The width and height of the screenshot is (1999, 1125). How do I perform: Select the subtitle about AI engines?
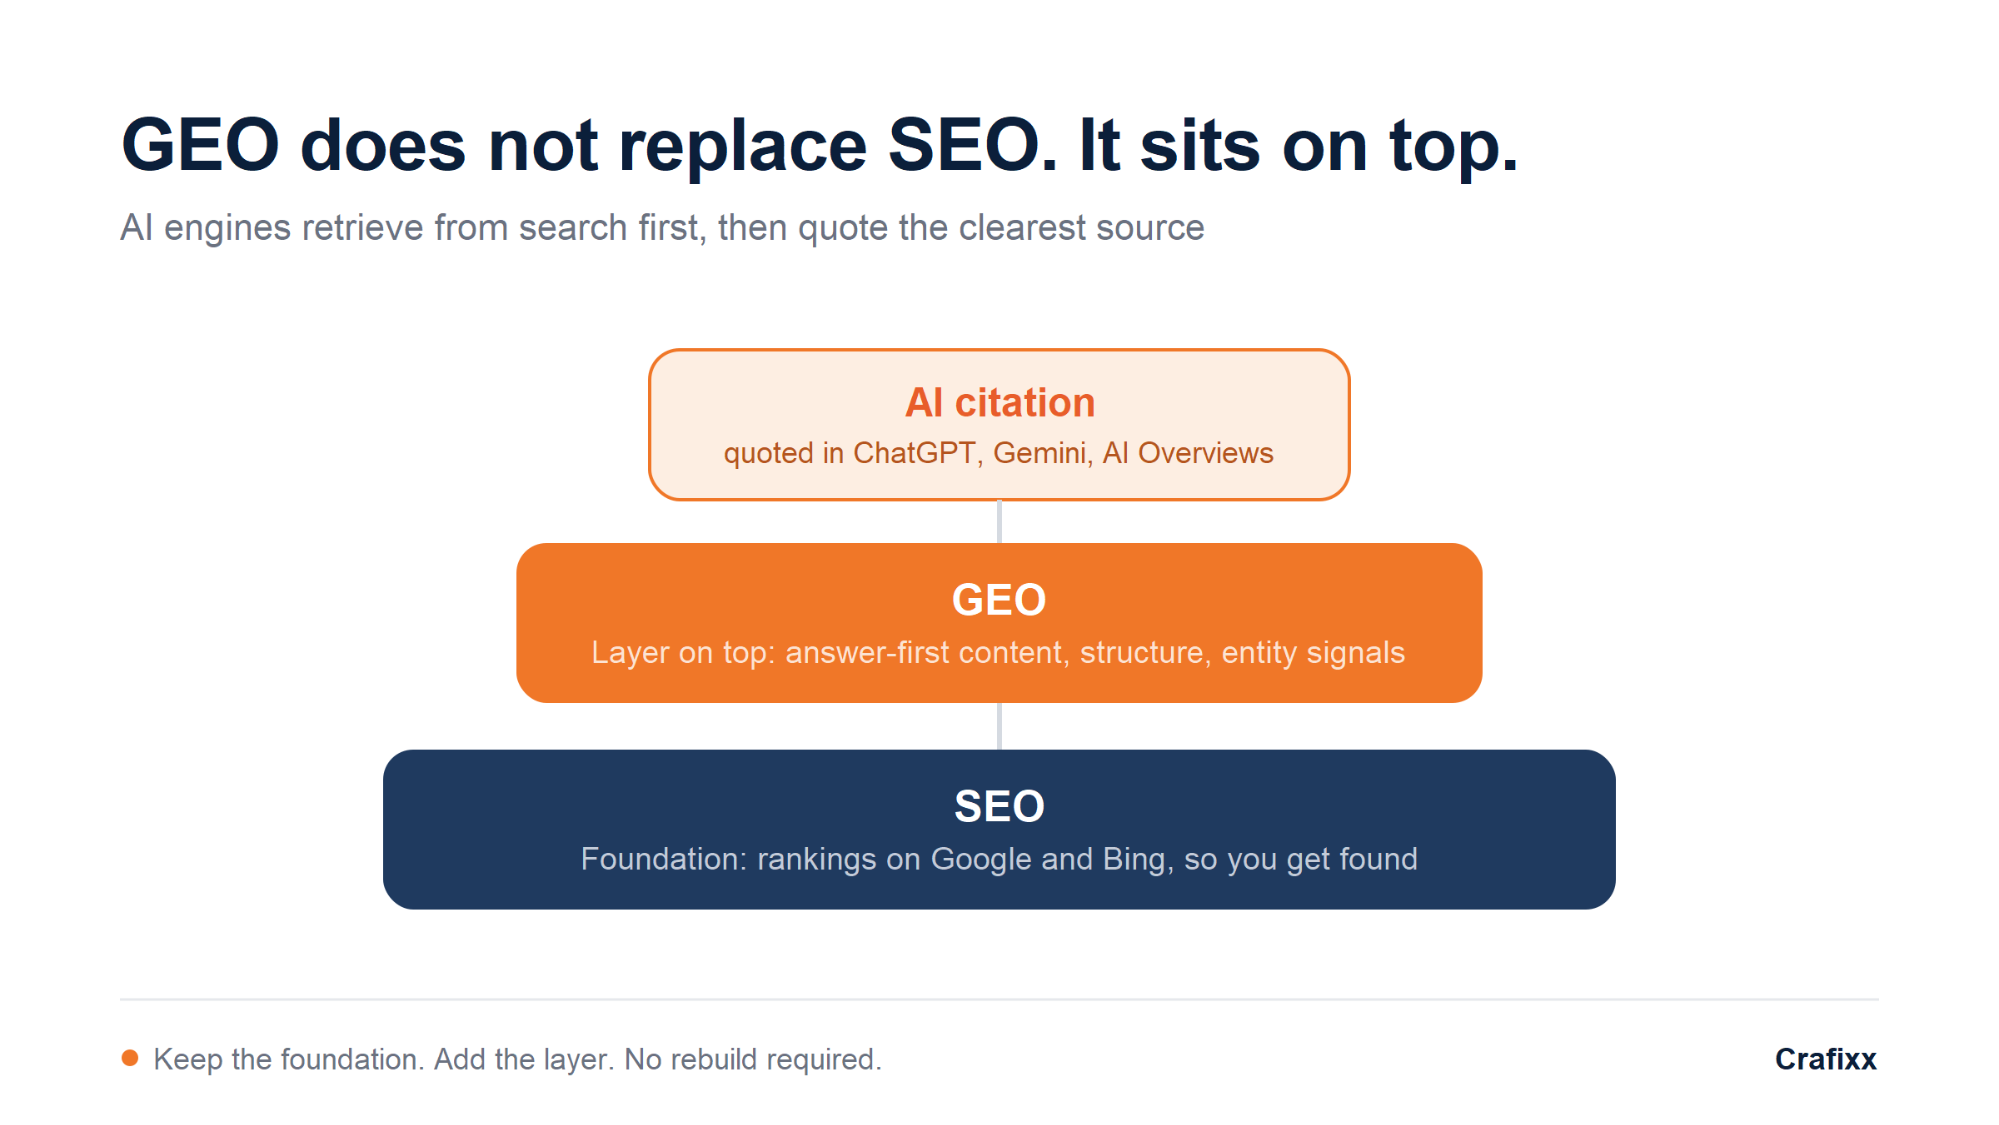662,228
